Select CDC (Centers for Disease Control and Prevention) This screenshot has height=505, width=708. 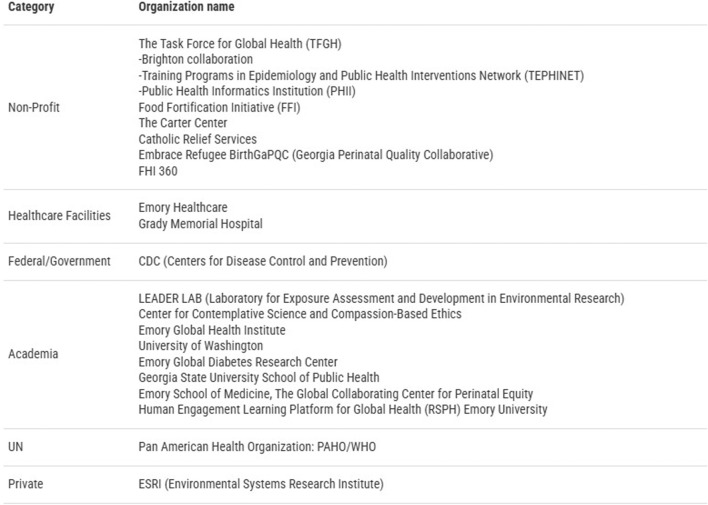click(263, 261)
